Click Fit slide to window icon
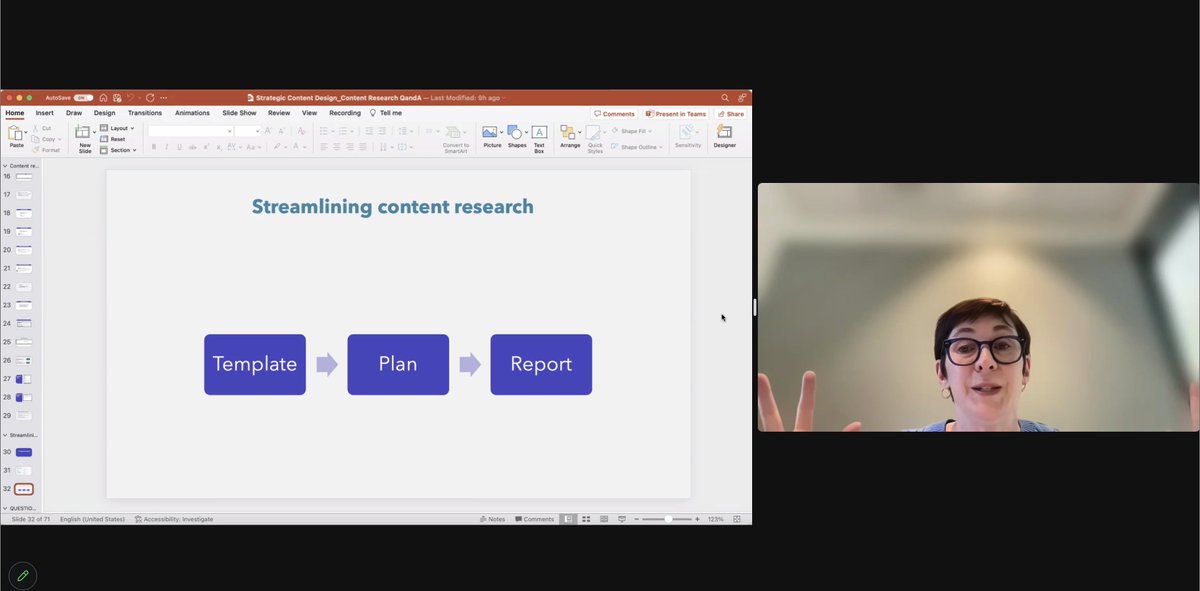This screenshot has height=591, width=1200. point(737,519)
